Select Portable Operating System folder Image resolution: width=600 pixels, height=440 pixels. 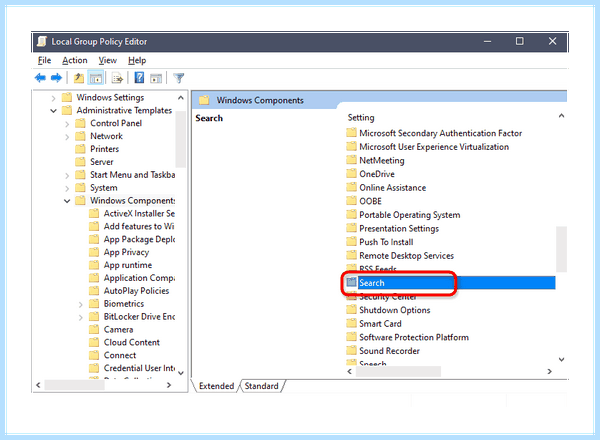(409, 215)
